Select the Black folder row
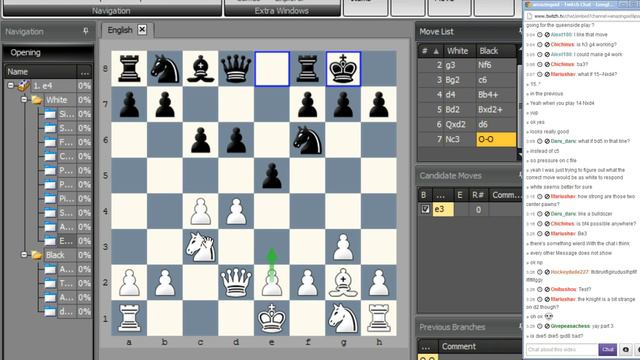Screen dimensions: 640x360 tap(55, 255)
